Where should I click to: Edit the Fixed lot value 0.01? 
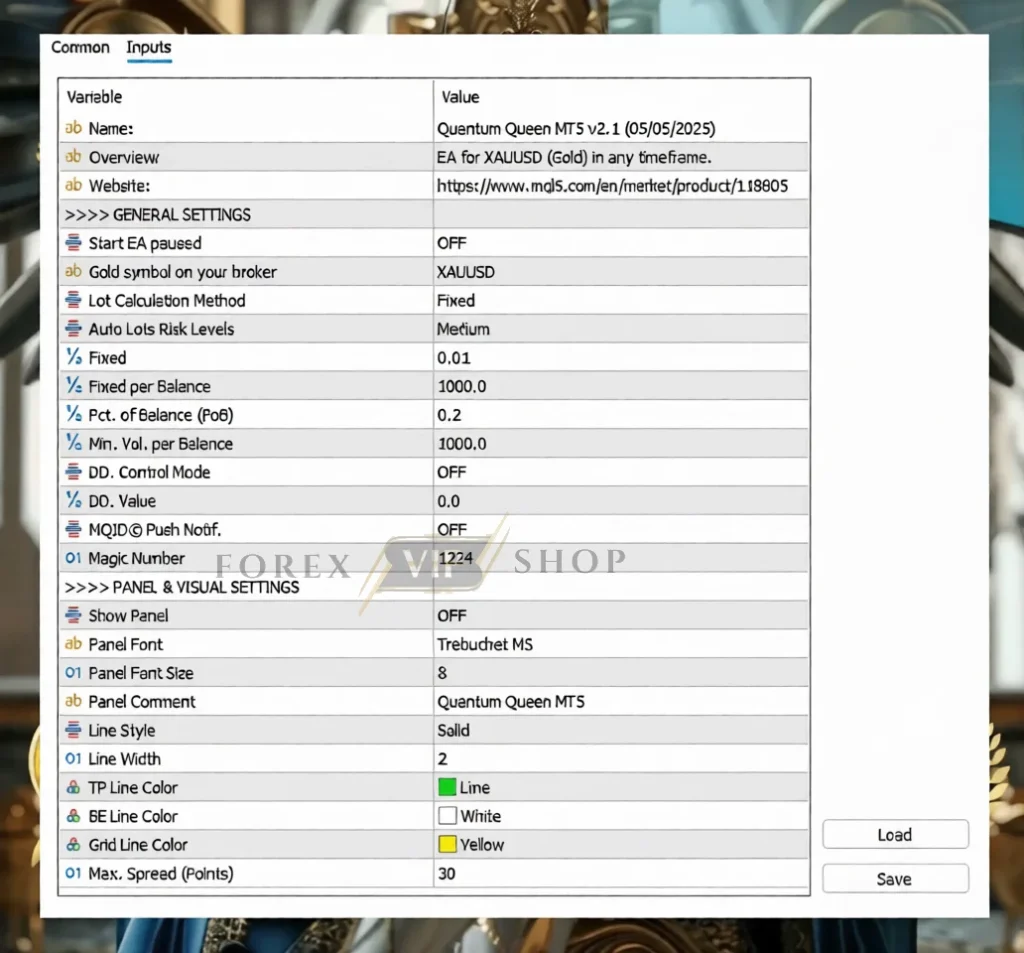pos(621,357)
